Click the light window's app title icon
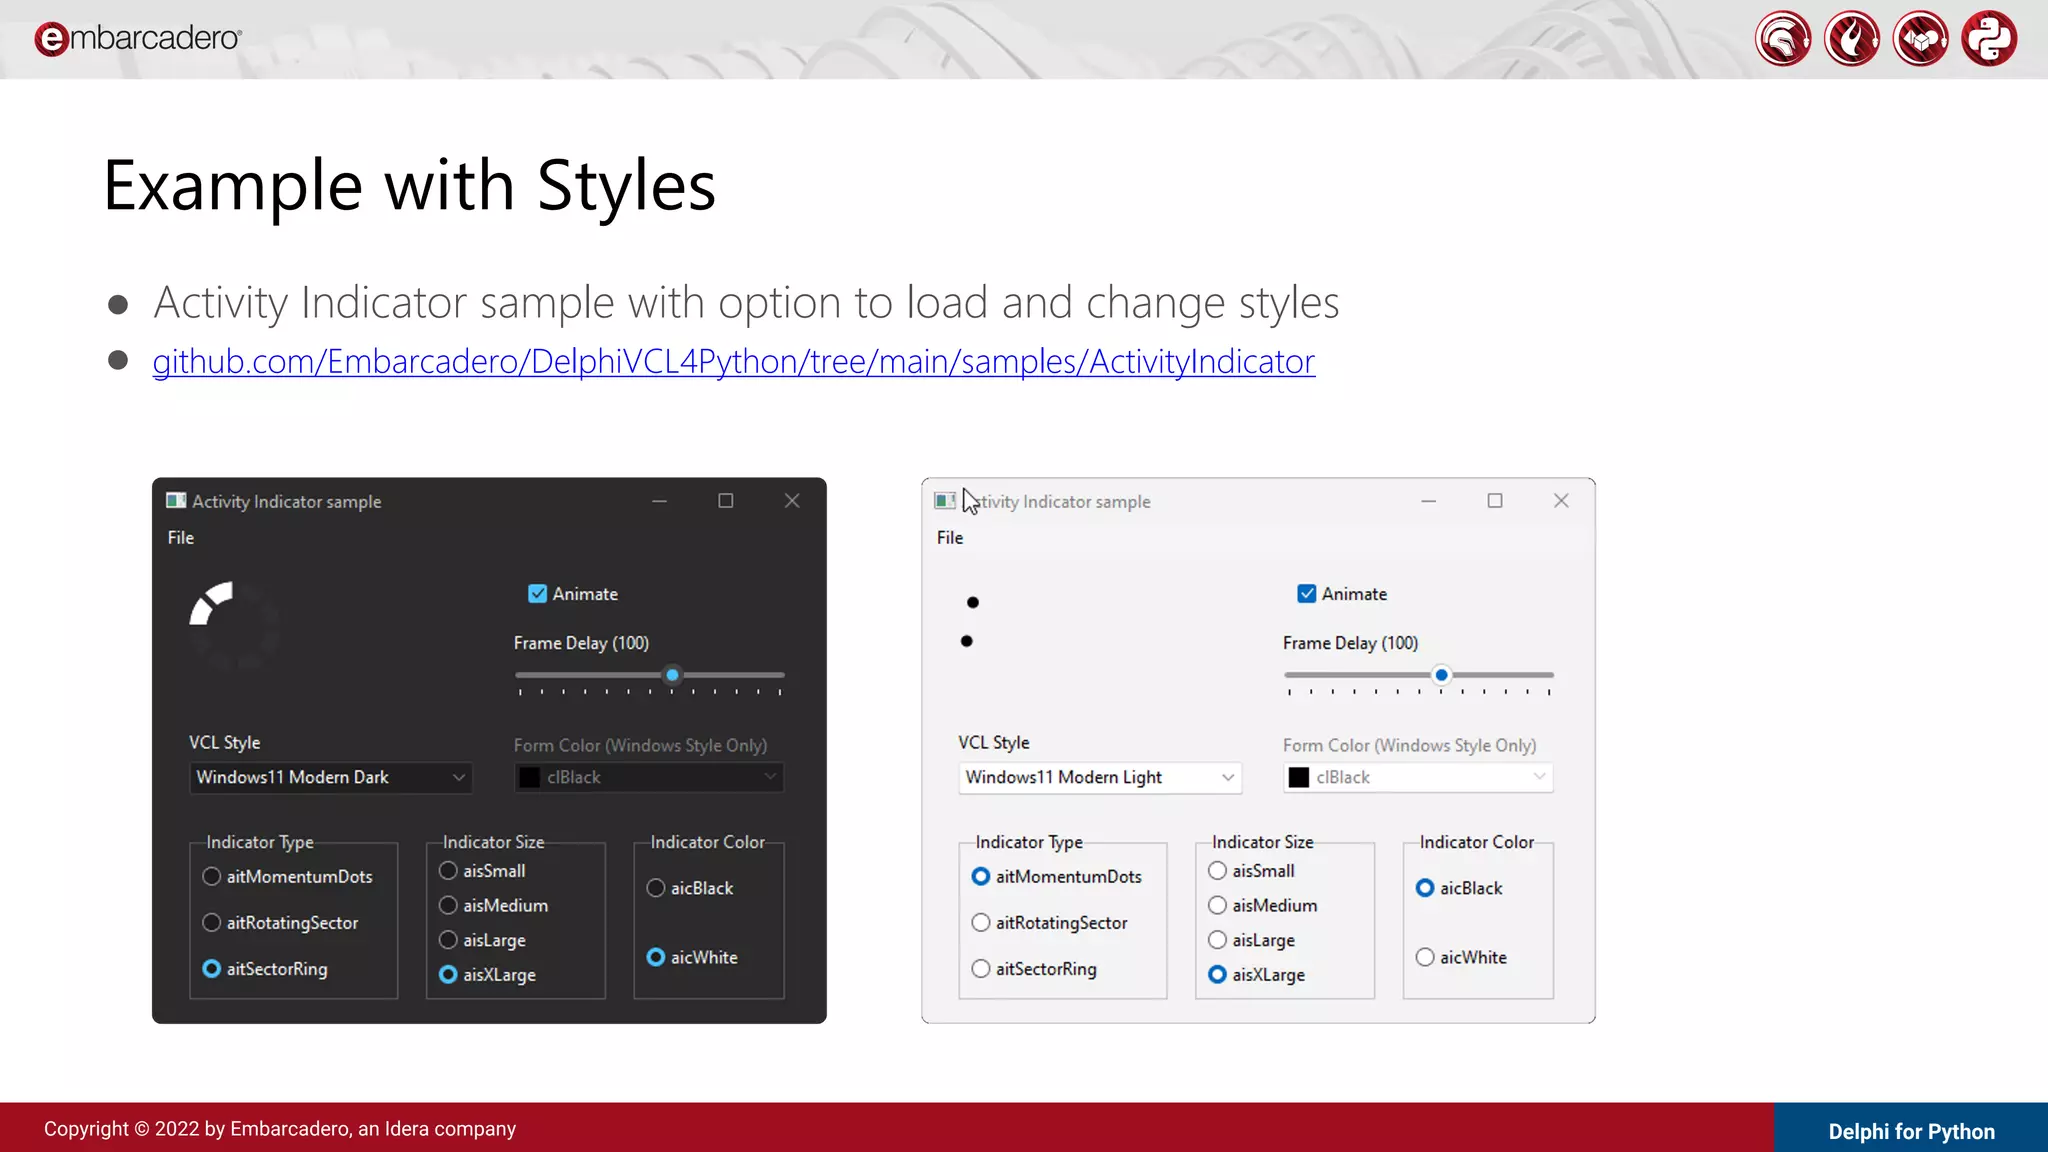The image size is (2048, 1152). 945,501
